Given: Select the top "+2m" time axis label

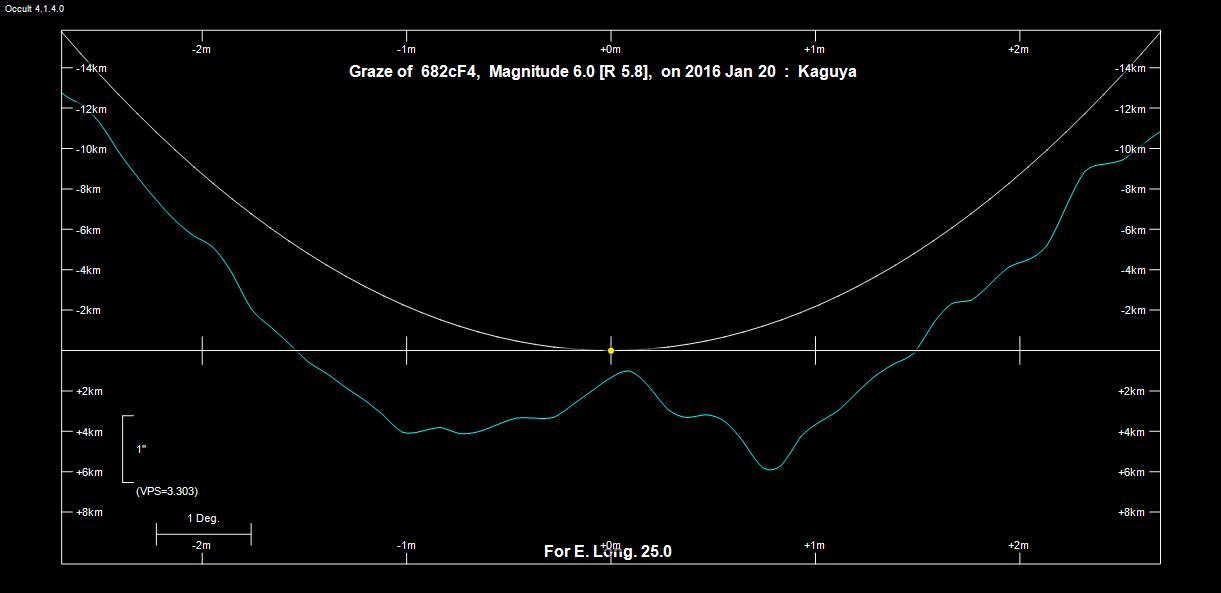Looking at the screenshot, I should pyautogui.click(x=1018, y=49).
